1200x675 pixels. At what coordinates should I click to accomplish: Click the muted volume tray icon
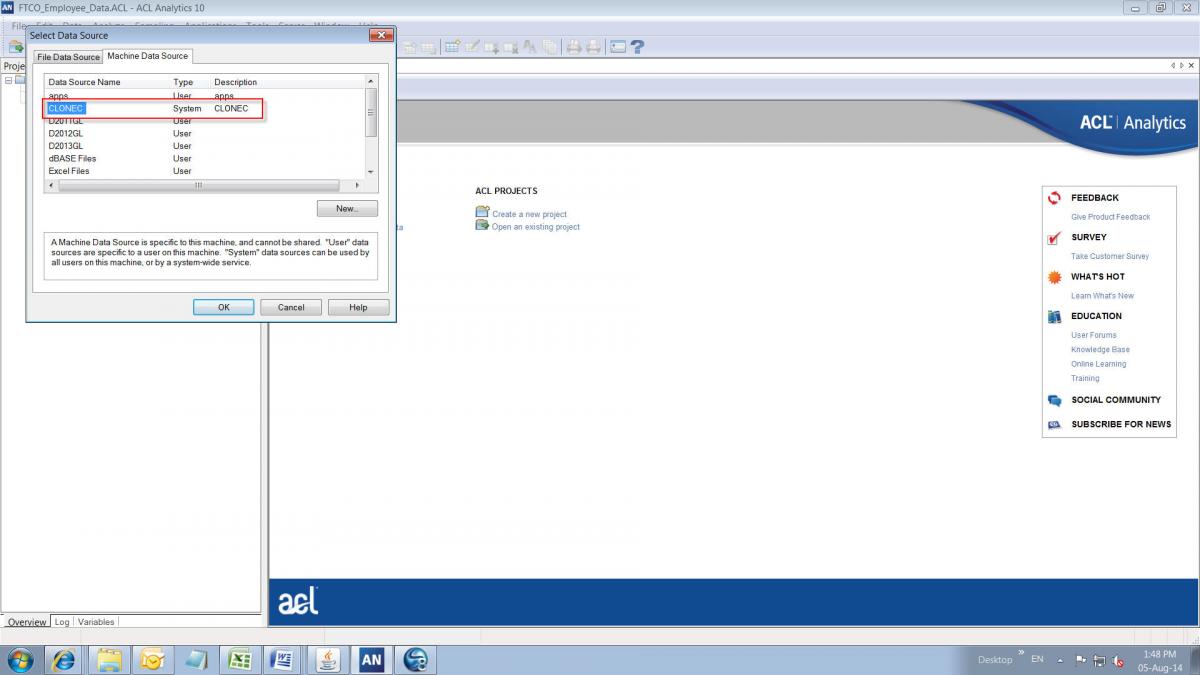1118,660
